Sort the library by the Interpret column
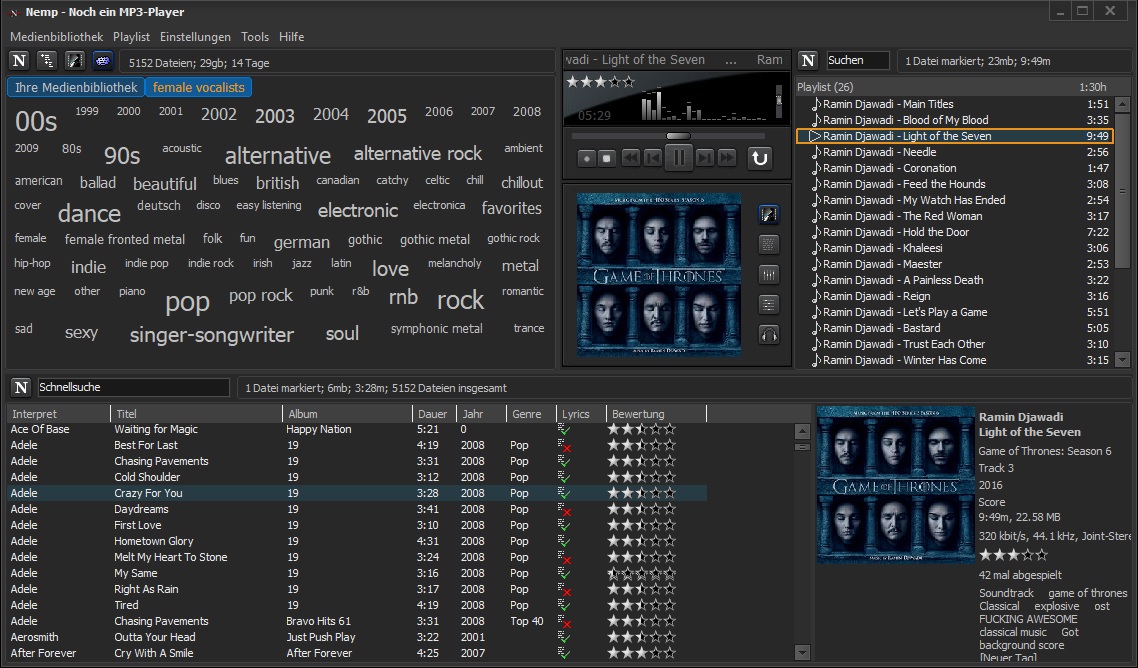This screenshot has width=1138, height=668. 59,414
